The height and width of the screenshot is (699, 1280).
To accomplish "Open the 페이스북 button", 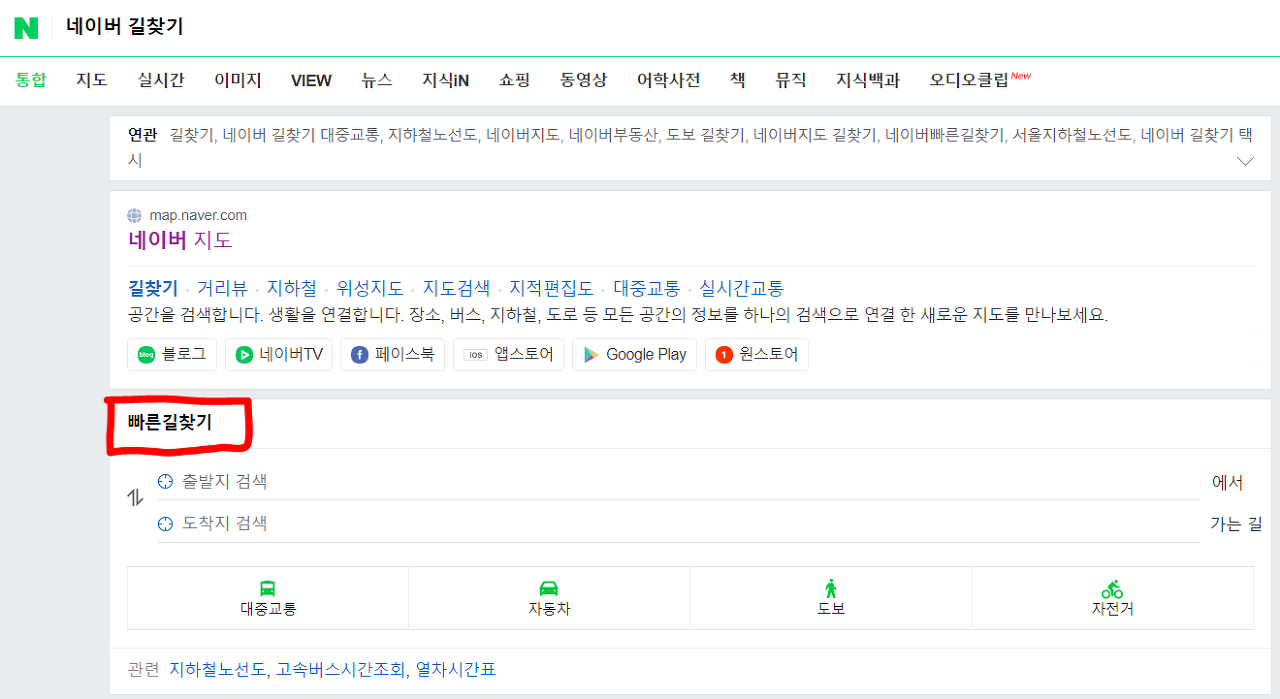I will [392, 354].
